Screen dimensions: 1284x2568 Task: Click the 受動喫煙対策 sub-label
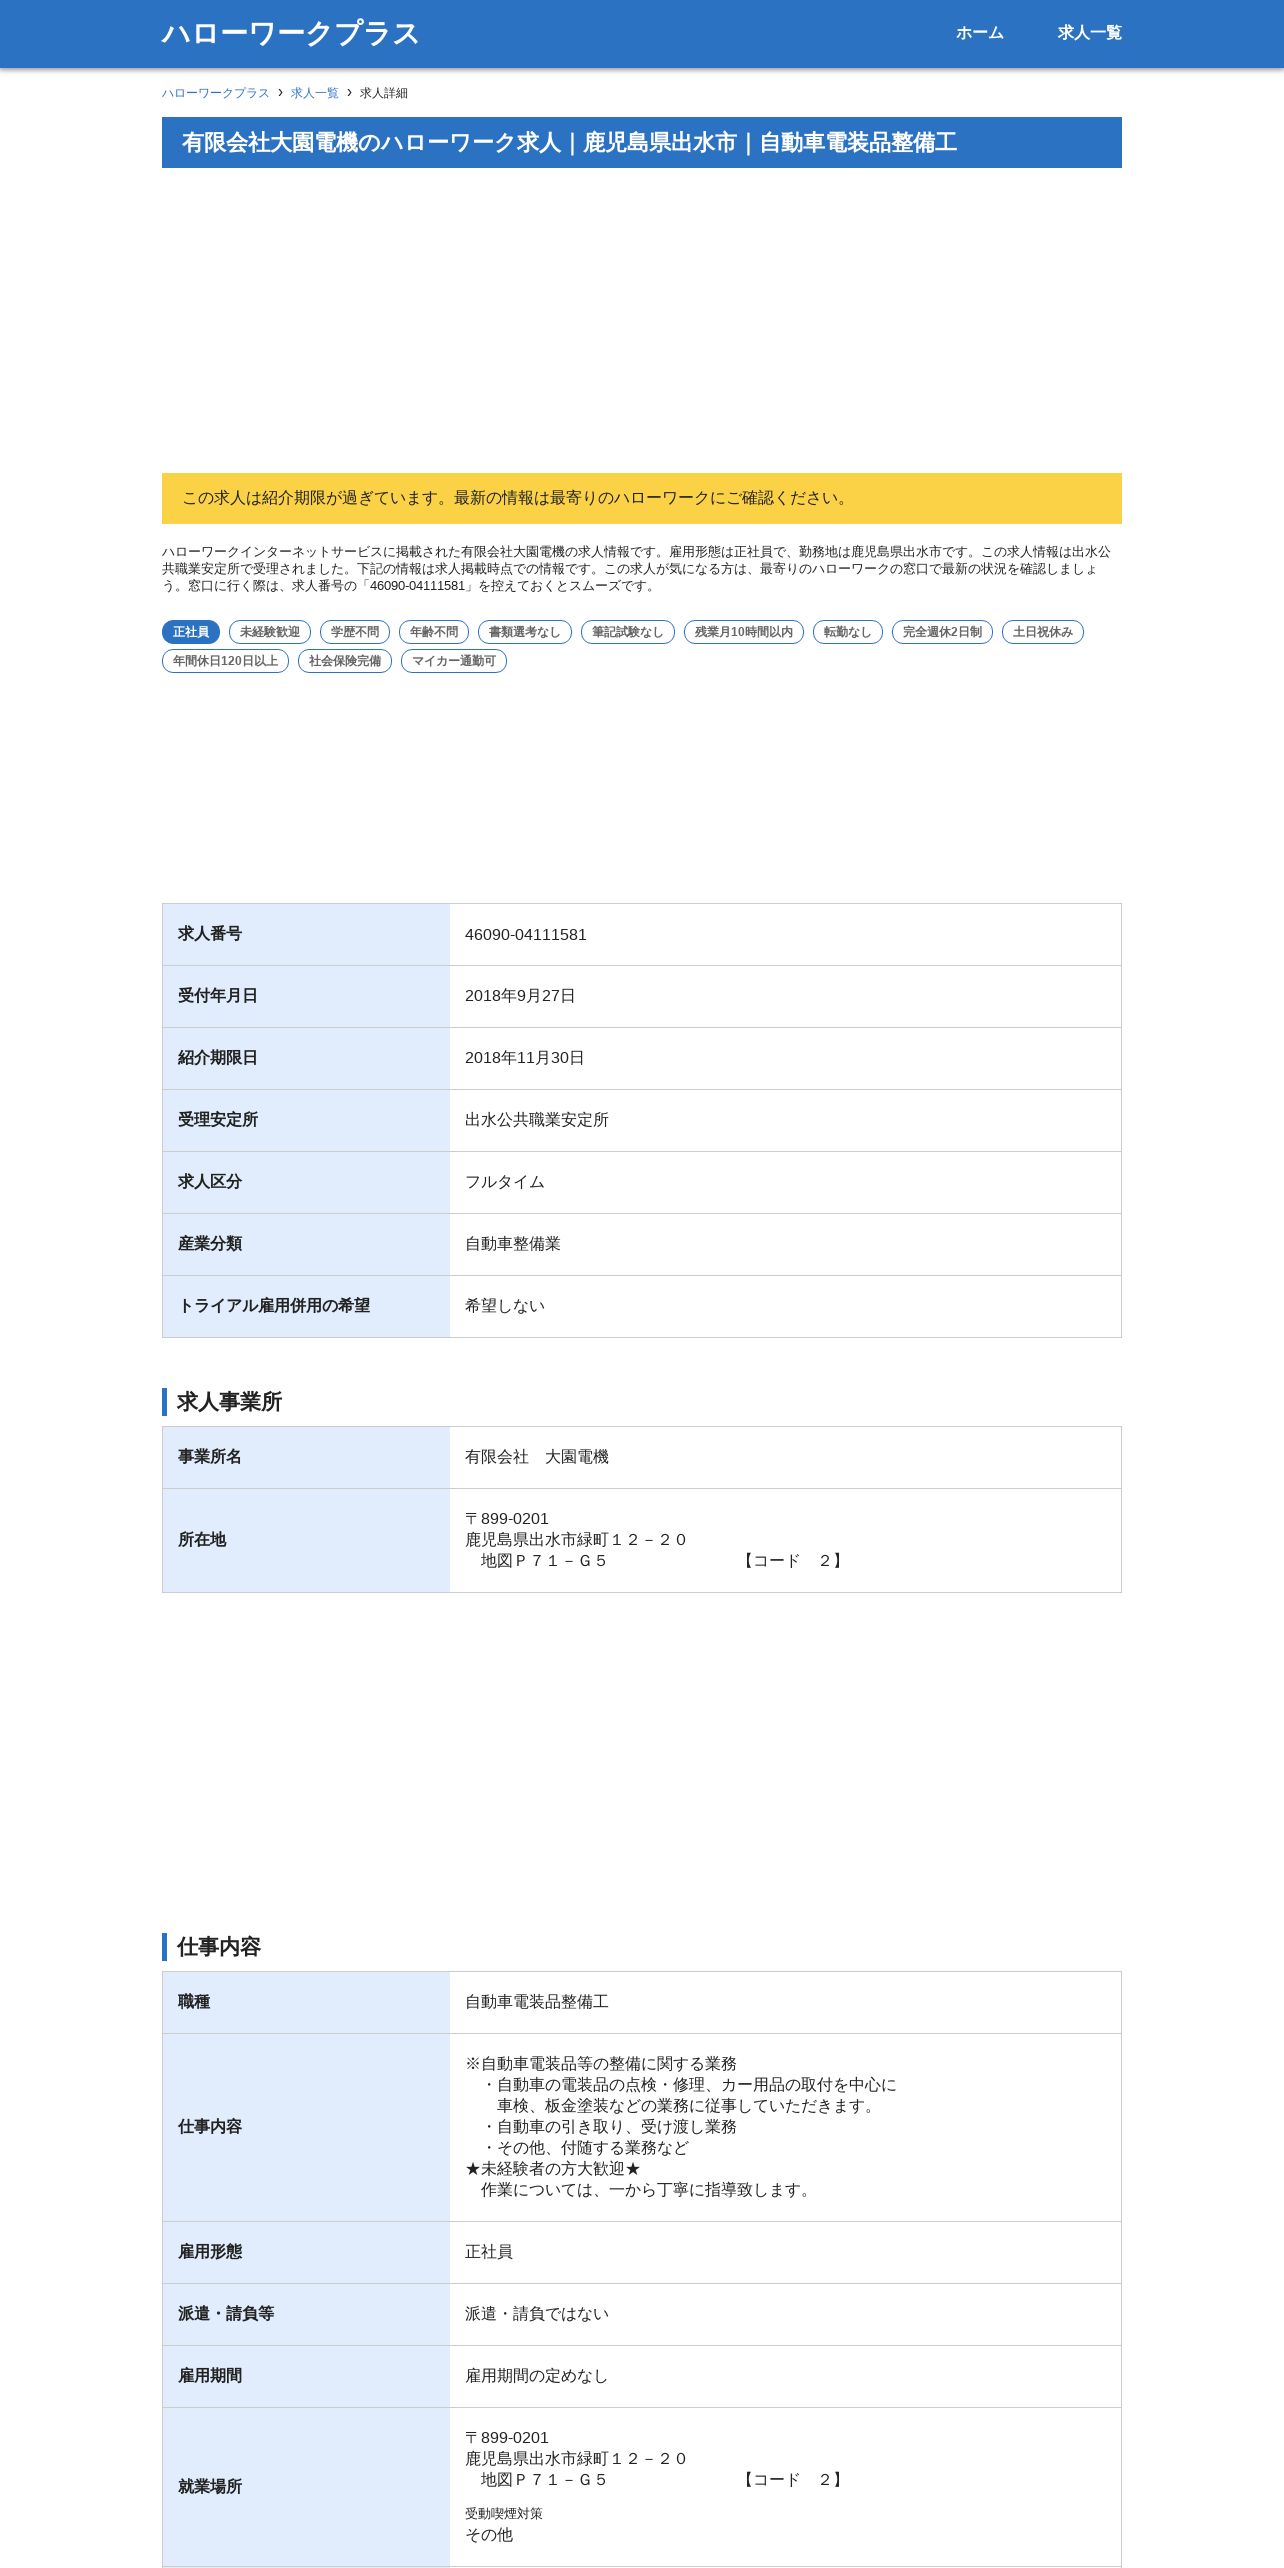pos(504,2514)
